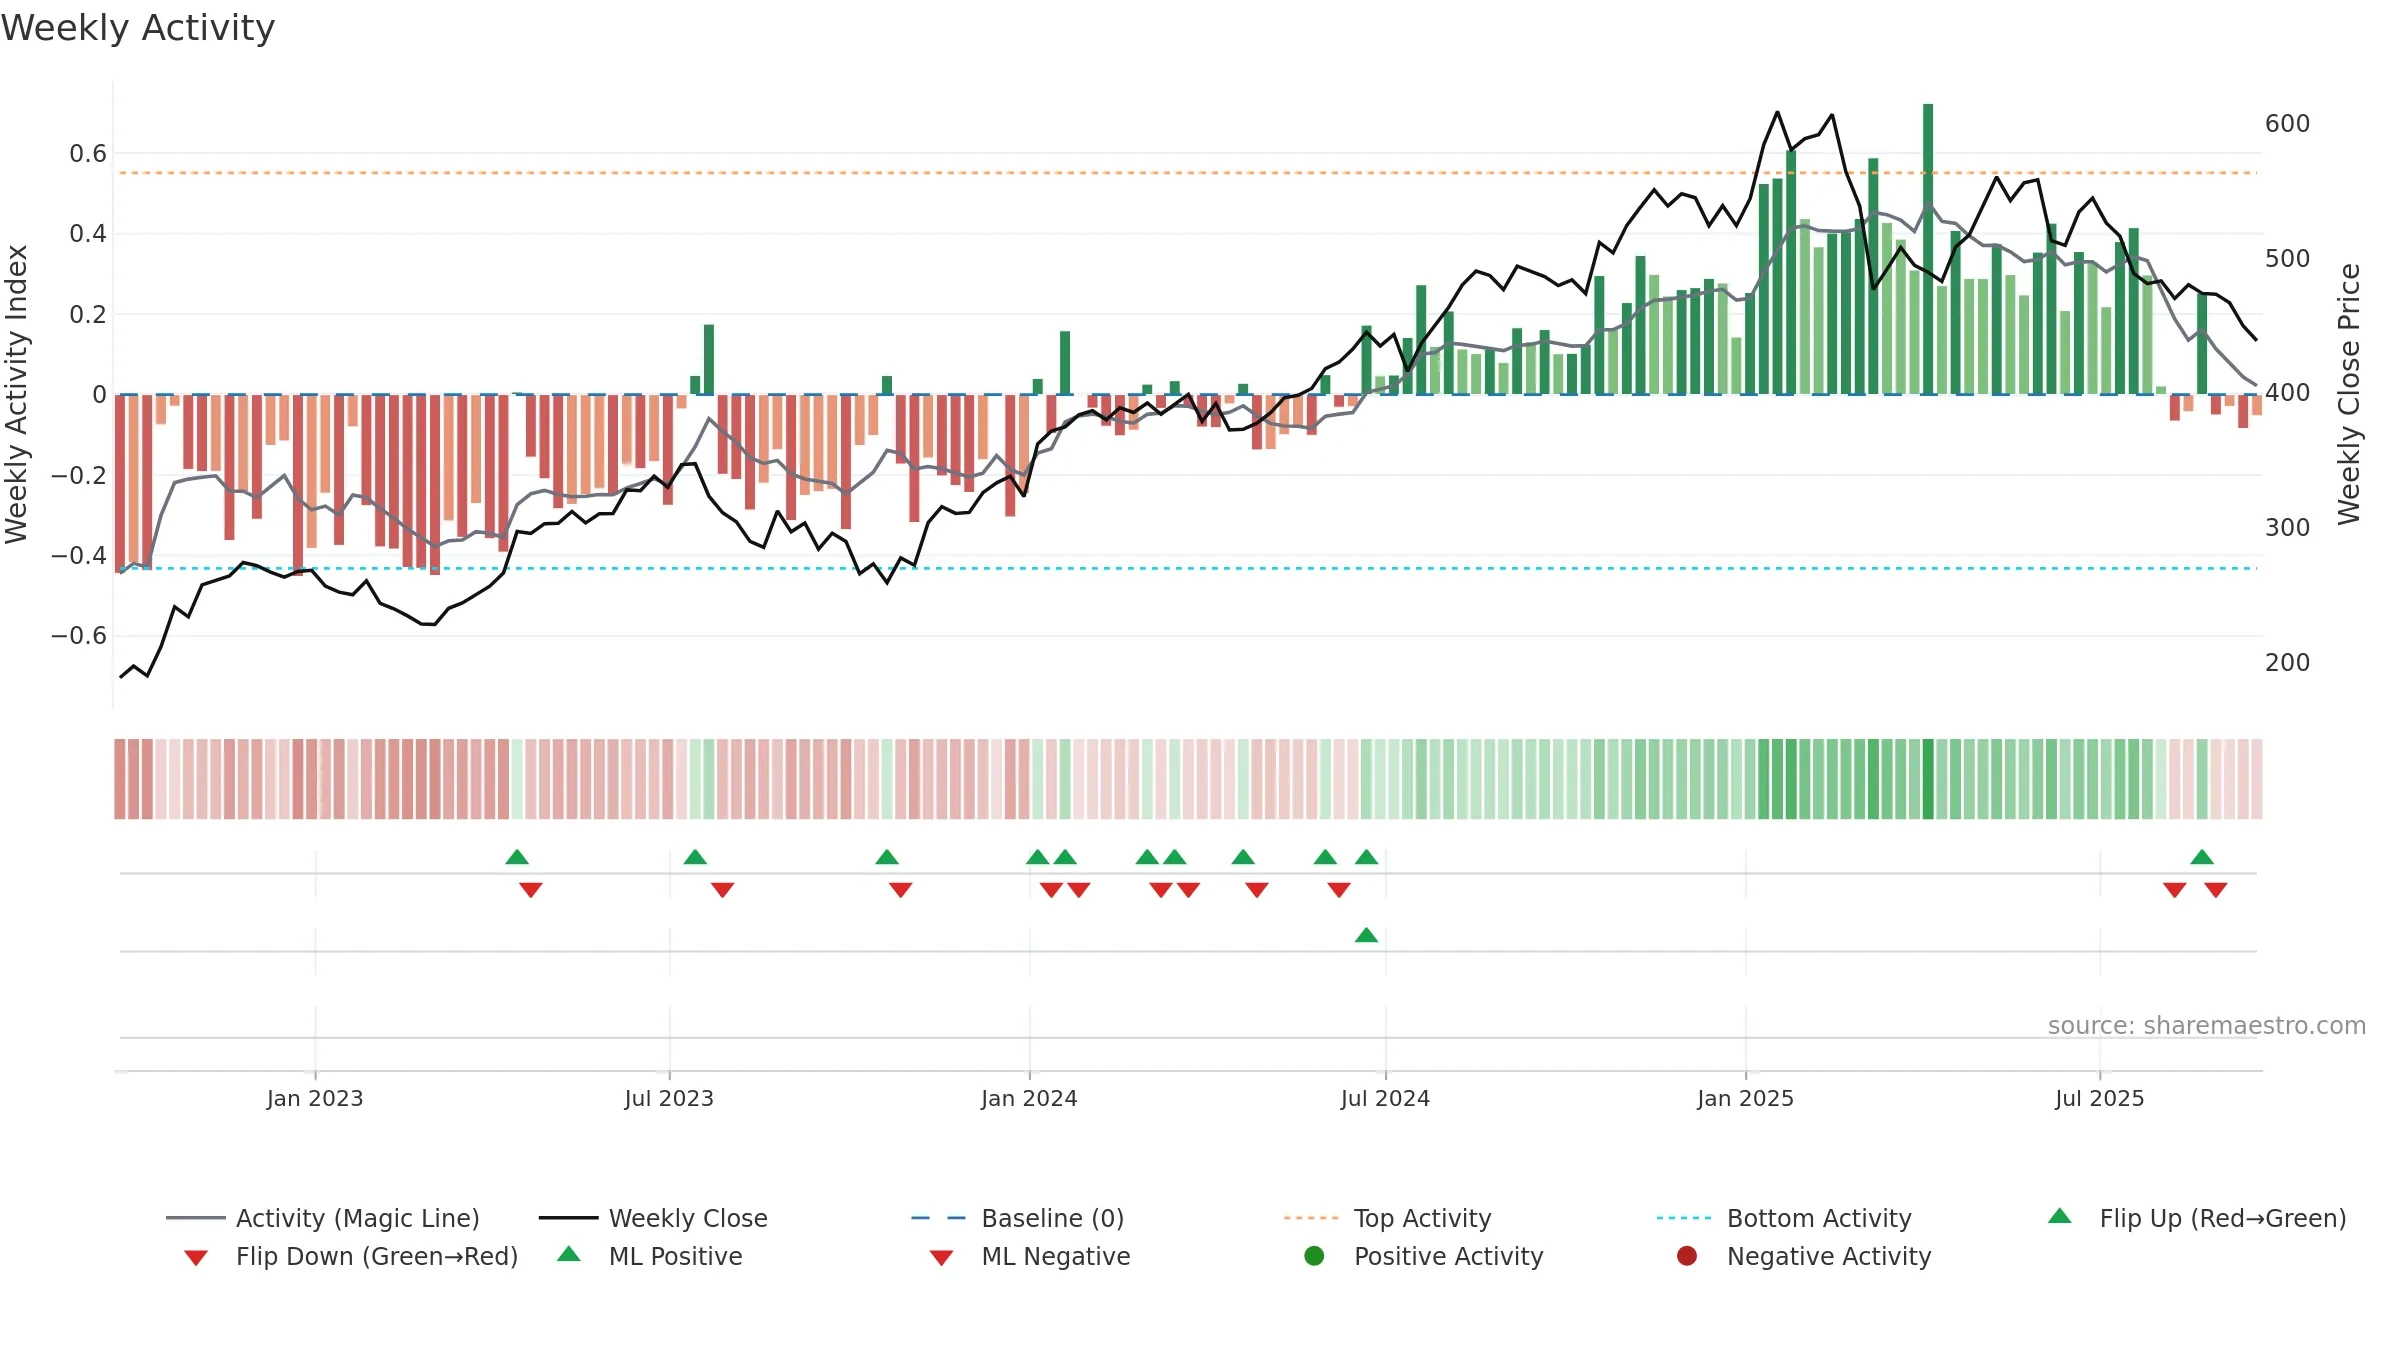Toggle Weekly Close legend entry

click(x=653, y=1218)
